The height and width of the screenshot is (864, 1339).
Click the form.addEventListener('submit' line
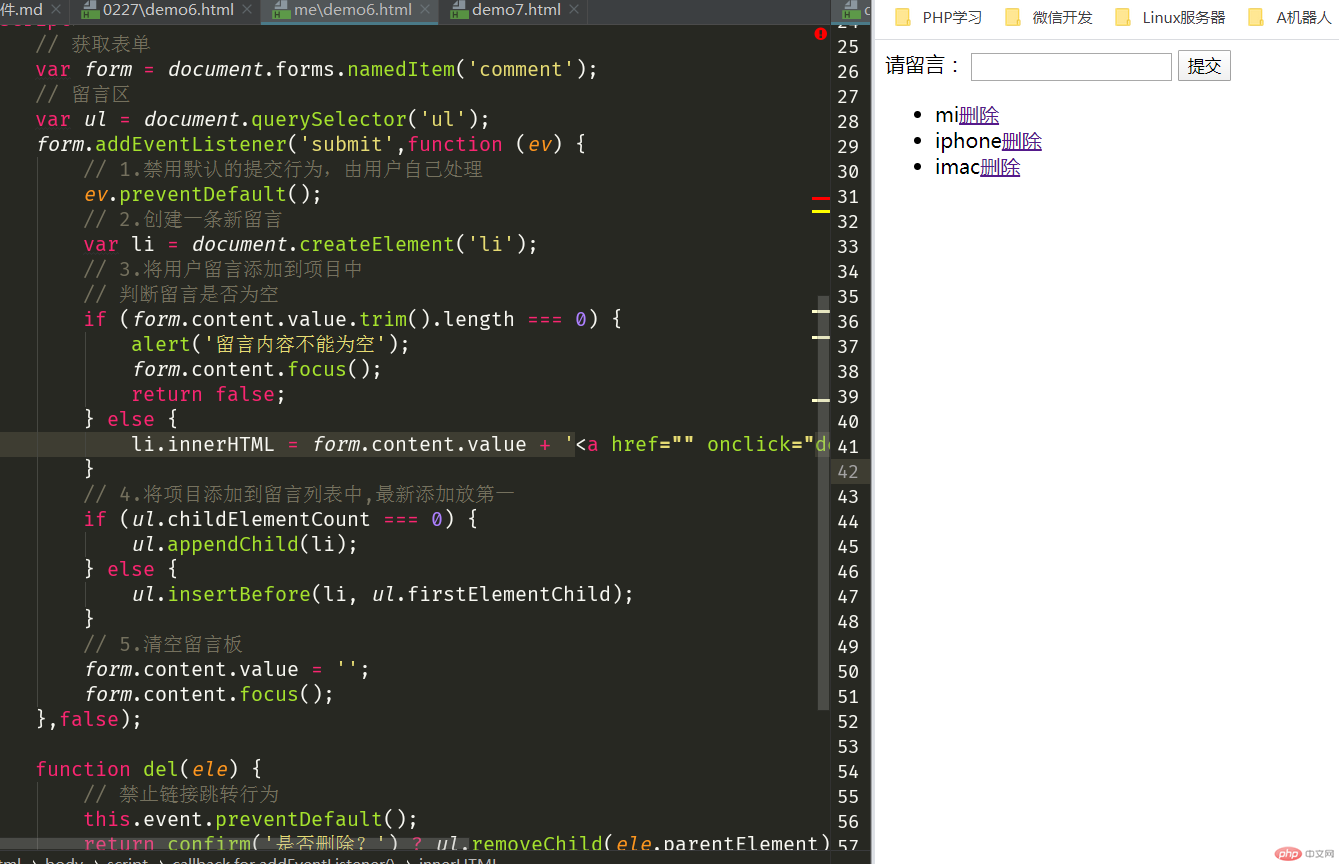click(x=311, y=144)
